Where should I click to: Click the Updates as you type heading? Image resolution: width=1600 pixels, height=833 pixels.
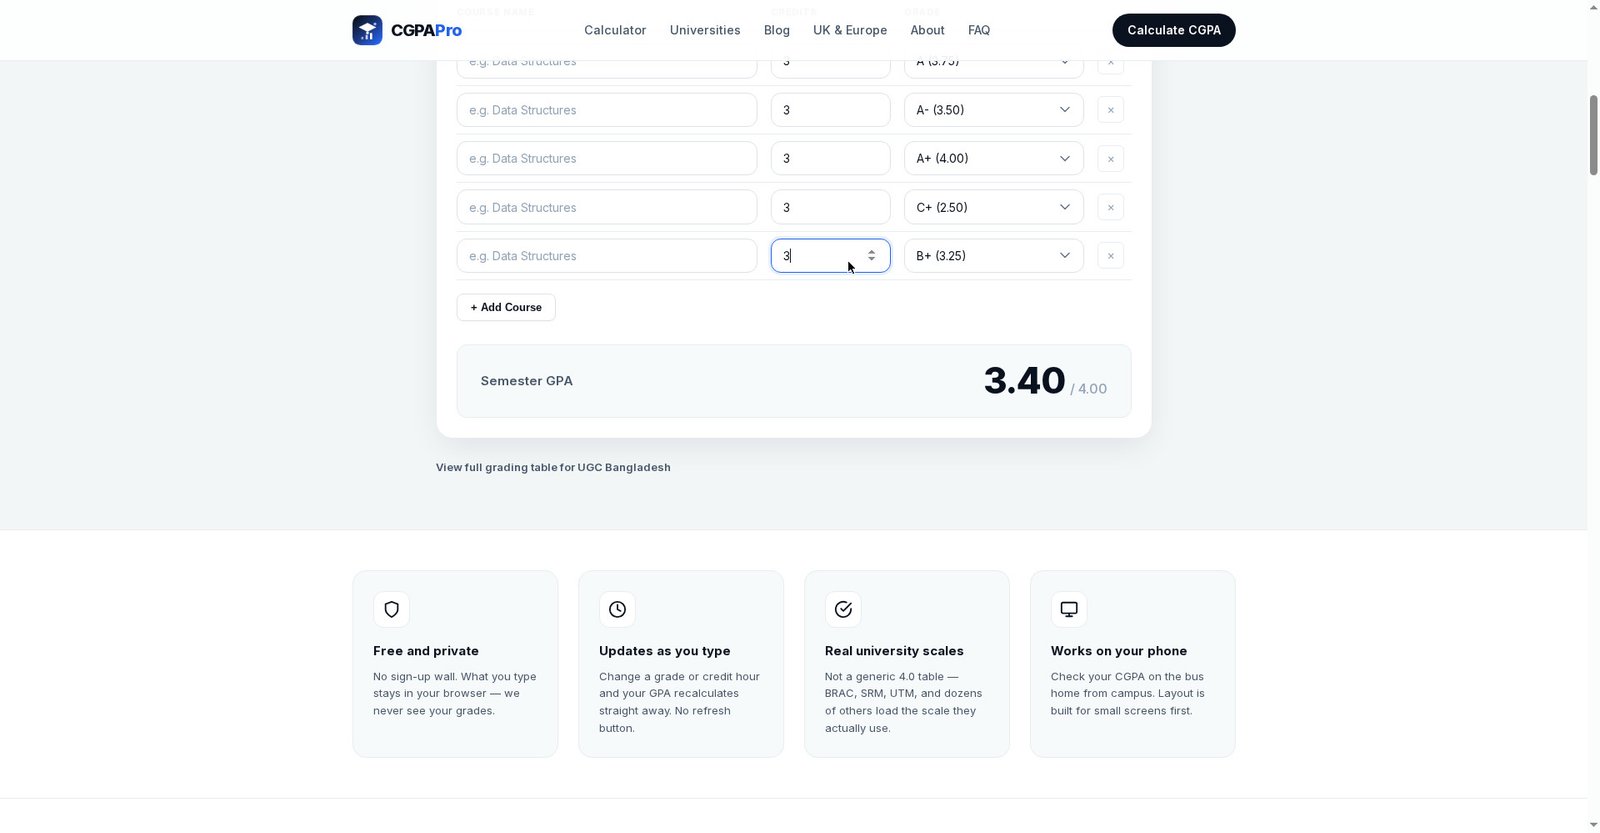(x=665, y=651)
